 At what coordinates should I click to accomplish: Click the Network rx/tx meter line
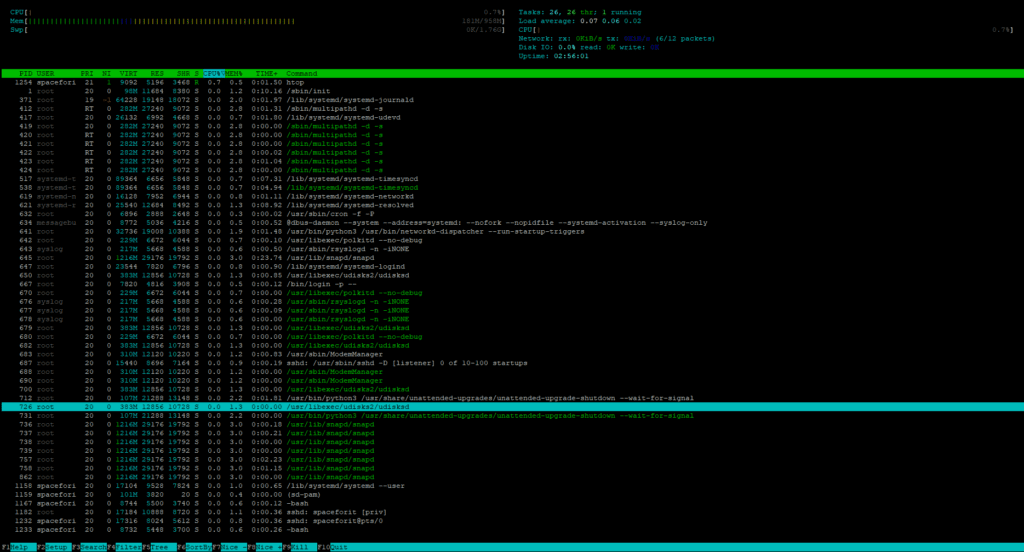click(x=616, y=39)
